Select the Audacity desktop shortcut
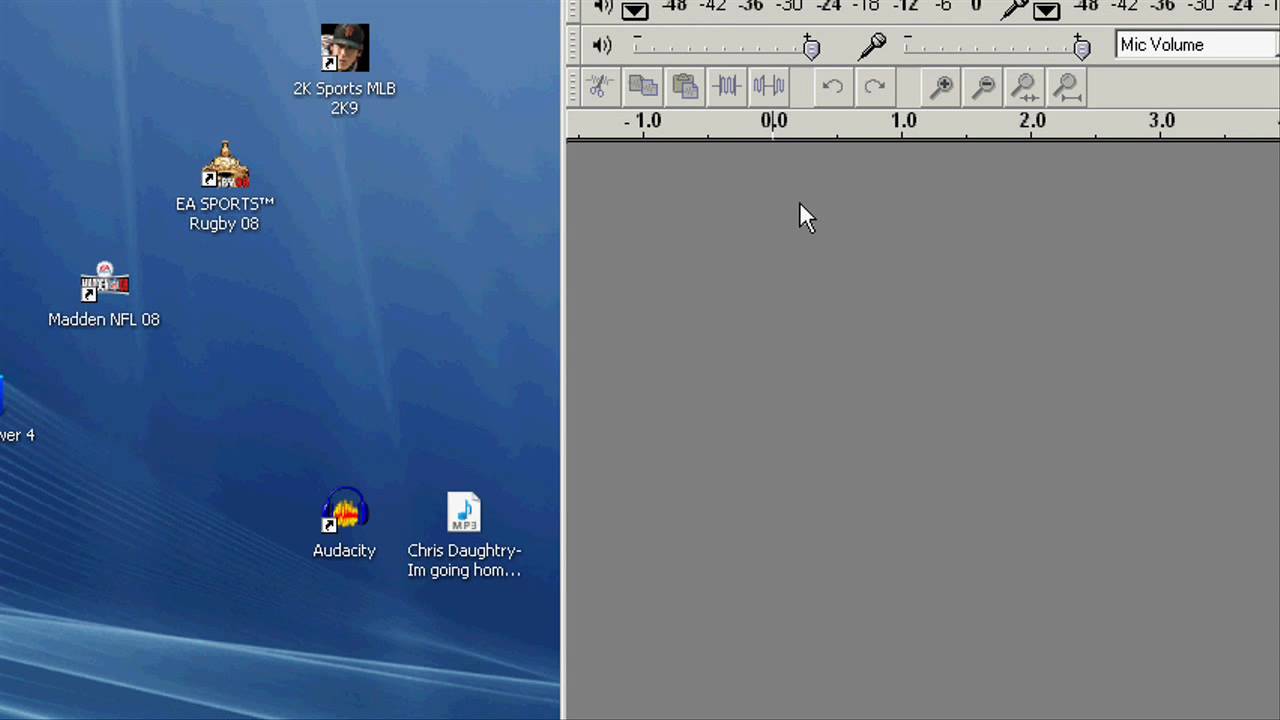1280x720 pixels. [x=344, y=523]
